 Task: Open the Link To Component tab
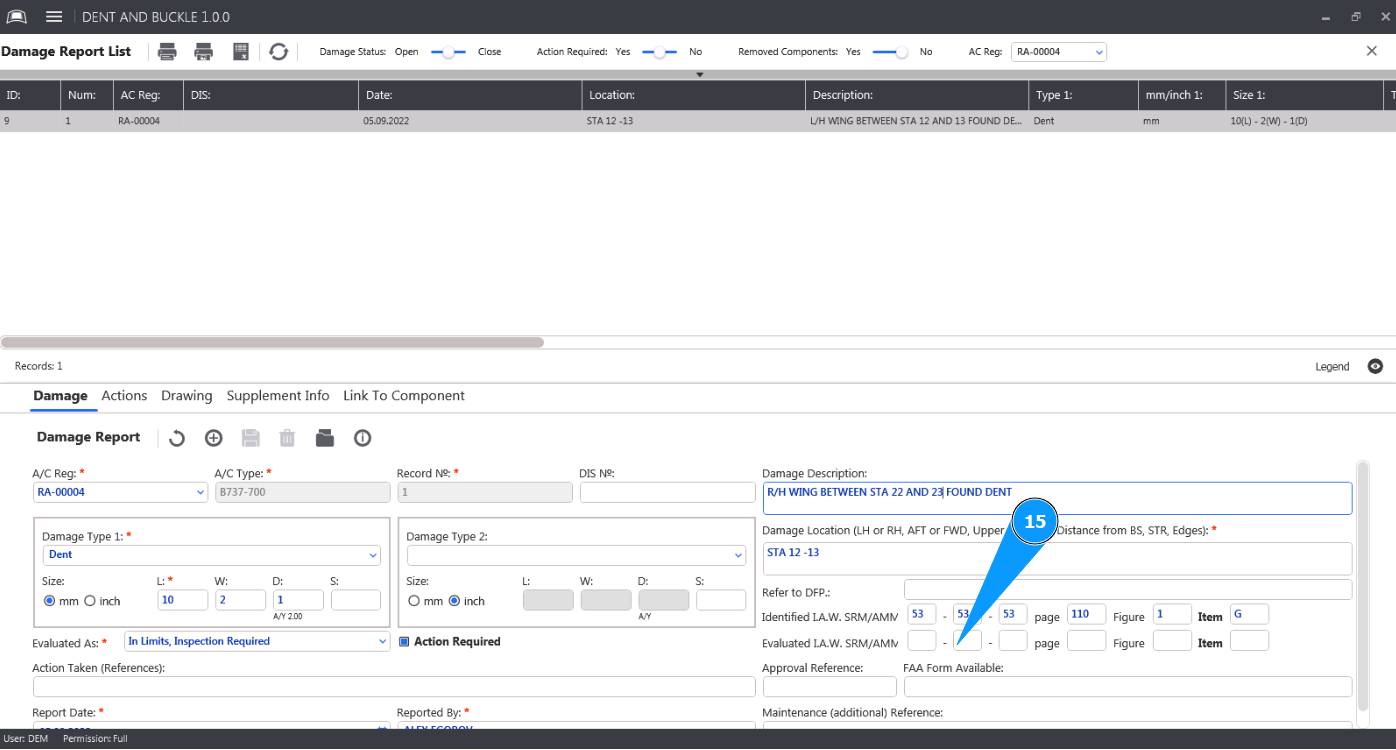(x=403, y=396)
